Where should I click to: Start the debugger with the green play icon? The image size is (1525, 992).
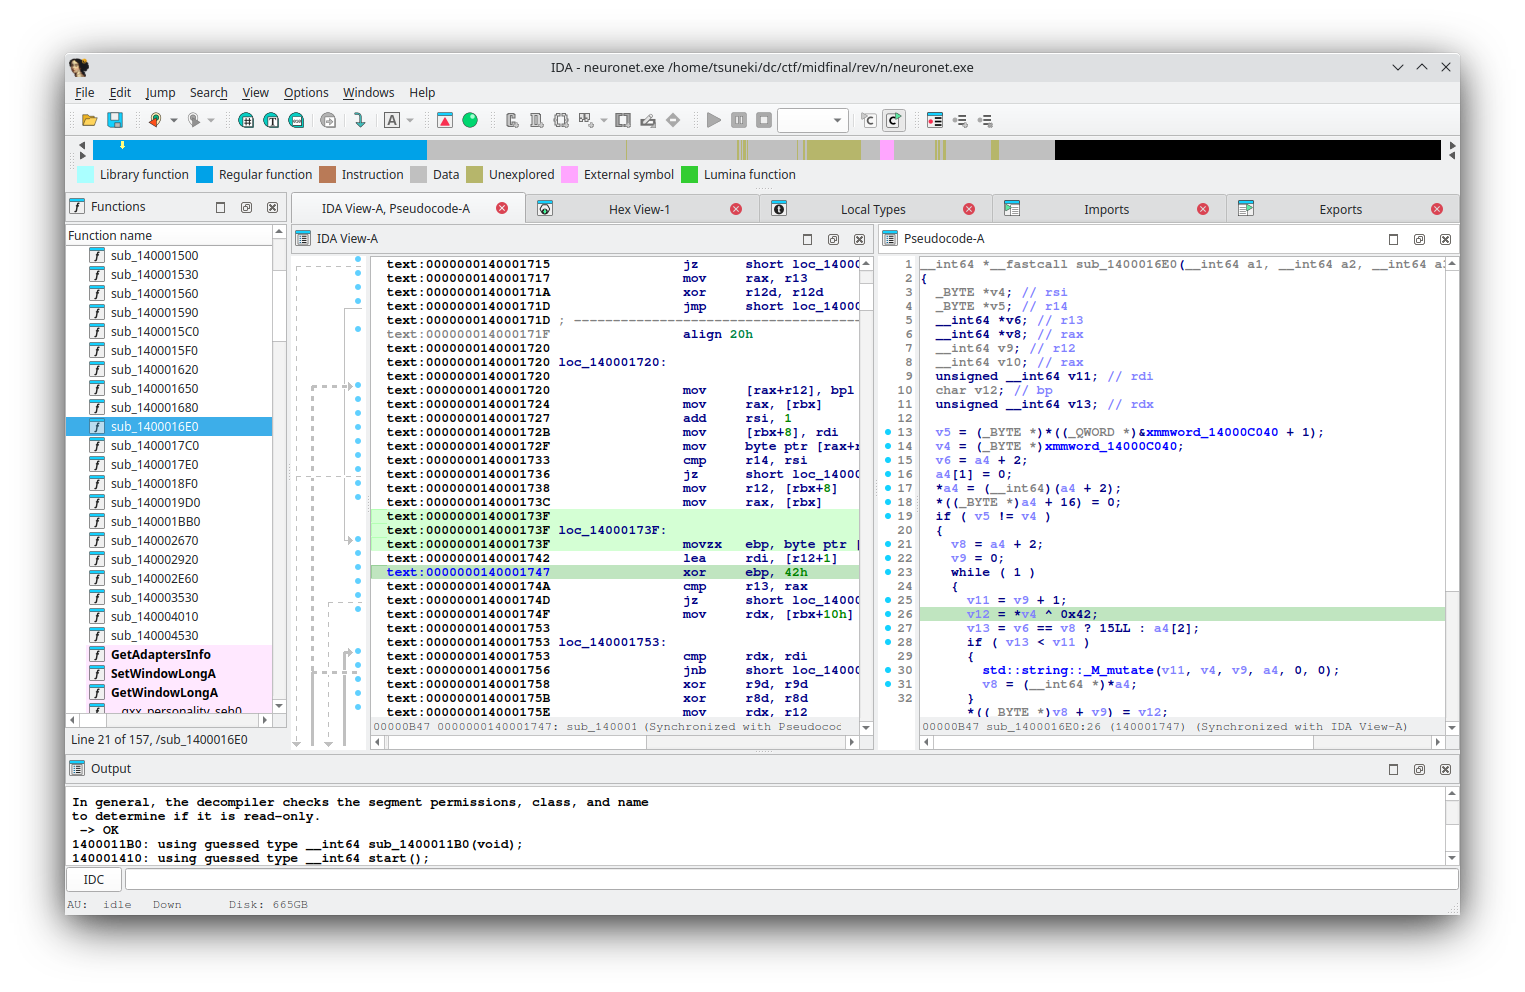(713, 120)
